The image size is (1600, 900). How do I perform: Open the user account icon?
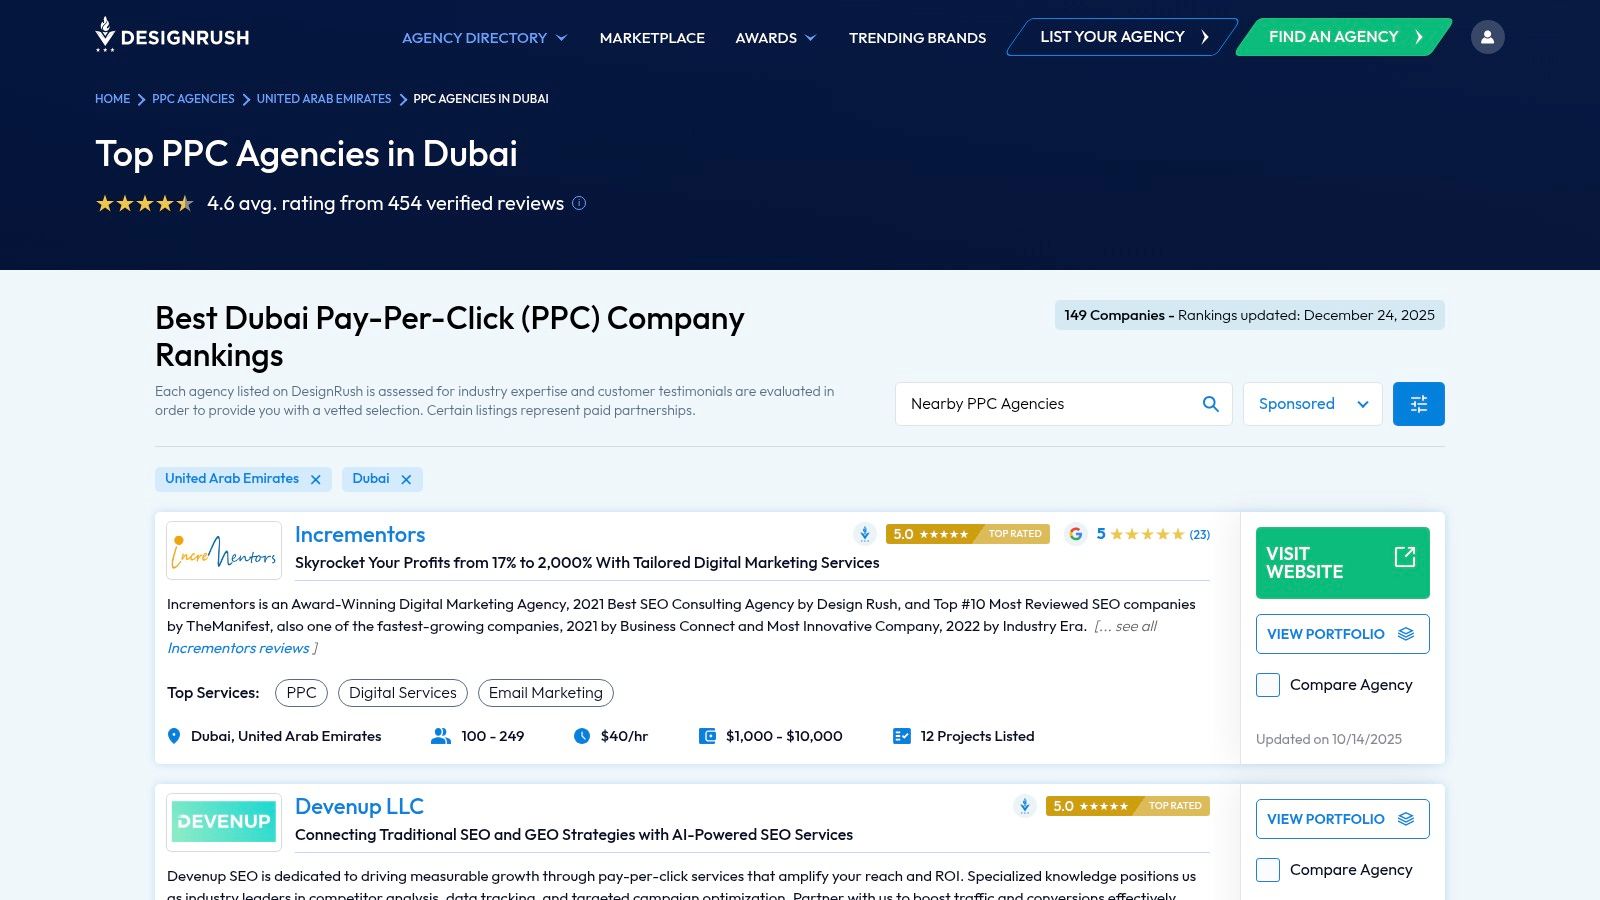point(1488,36)
